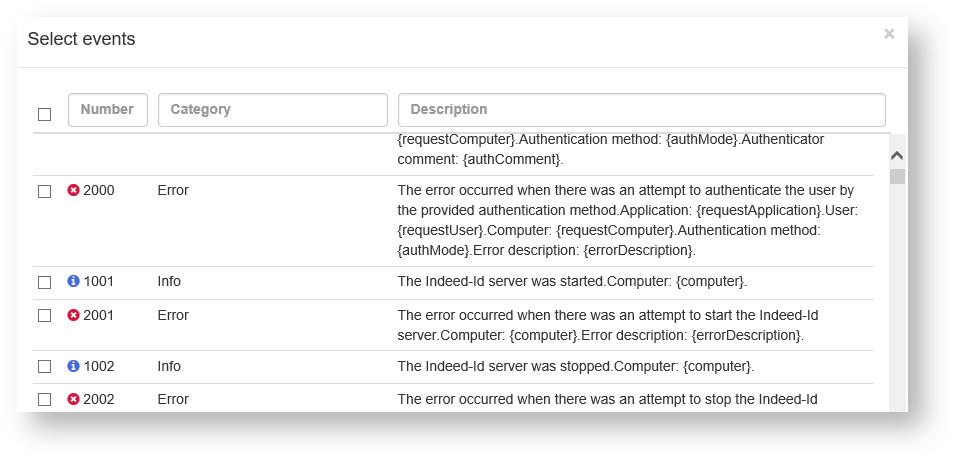The width and height of the screenshot is (956, 460).
Task: Click the Description filter input
Action: click(641, 110)
